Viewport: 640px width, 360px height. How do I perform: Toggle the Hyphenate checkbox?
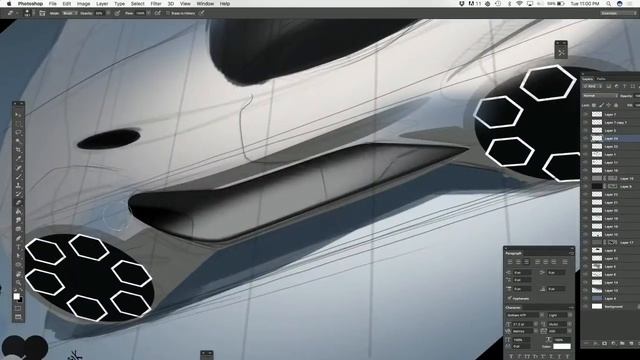coord(510,298)
